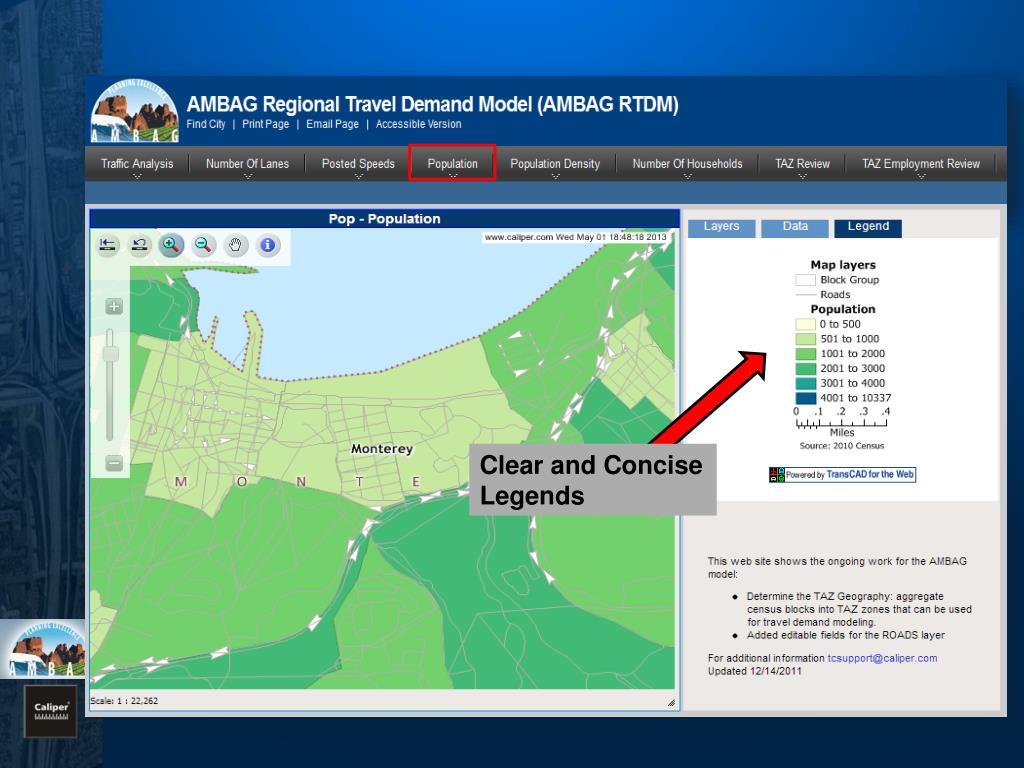Click the 501 to 1000 color swatch
Screen dimensions: 1024x768
(805, 339)
